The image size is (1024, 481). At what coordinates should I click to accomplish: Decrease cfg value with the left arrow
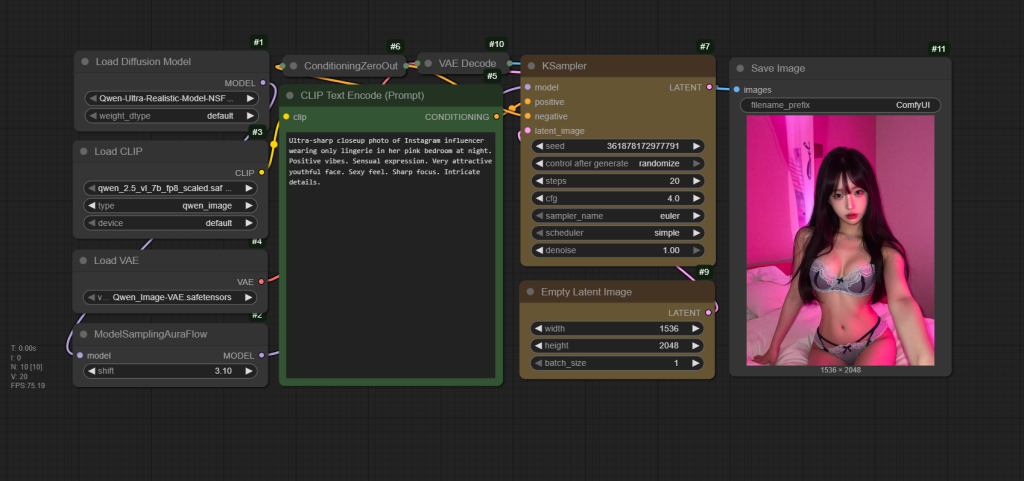click(x=537, y=198)
